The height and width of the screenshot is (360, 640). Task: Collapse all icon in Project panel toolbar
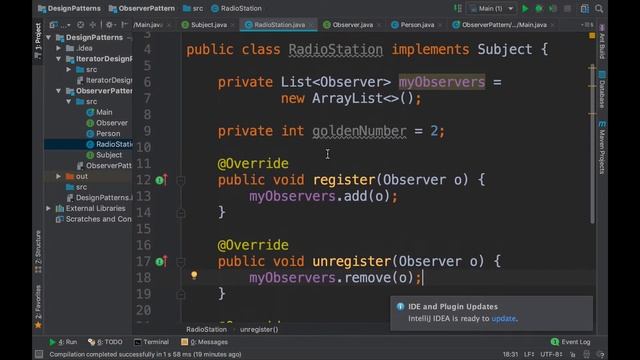(93, 25)
